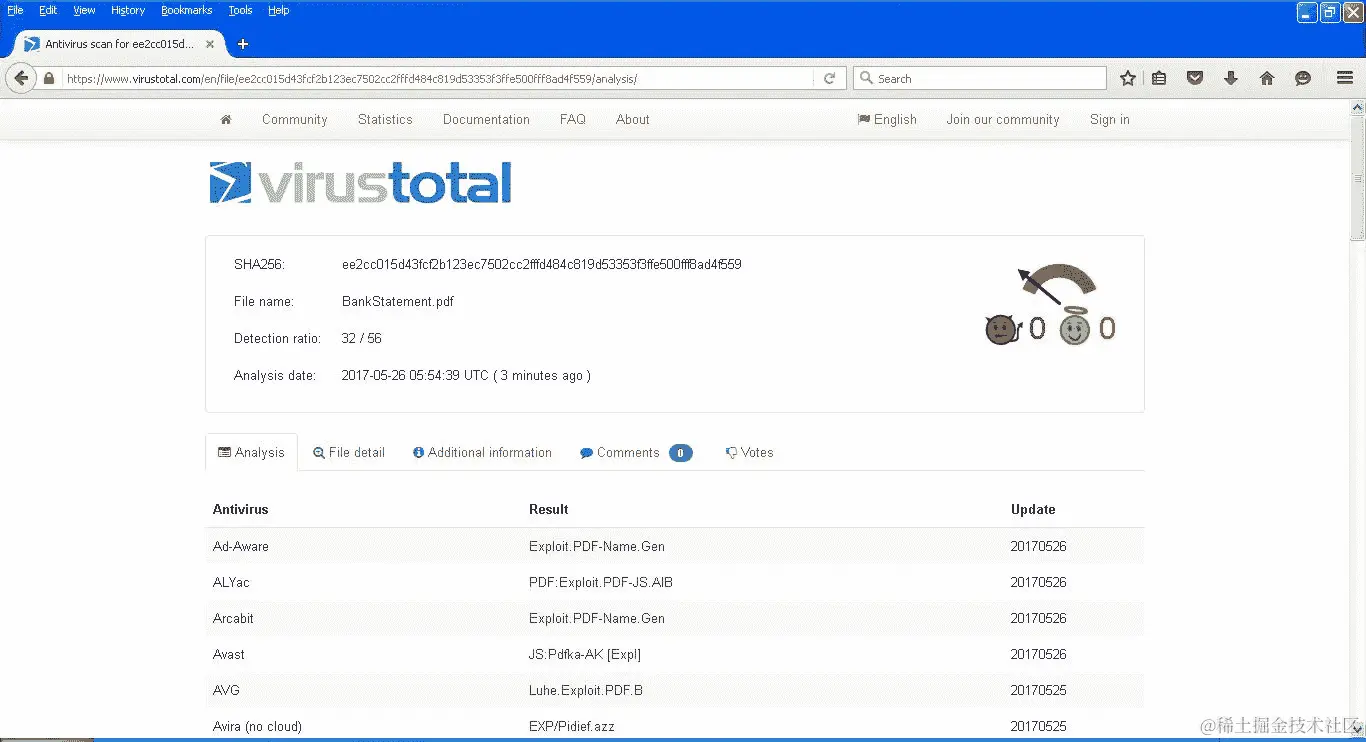This screenshot has height=742, width=1366.
Task: Open the Votes tab
Action: click(749, 452)
